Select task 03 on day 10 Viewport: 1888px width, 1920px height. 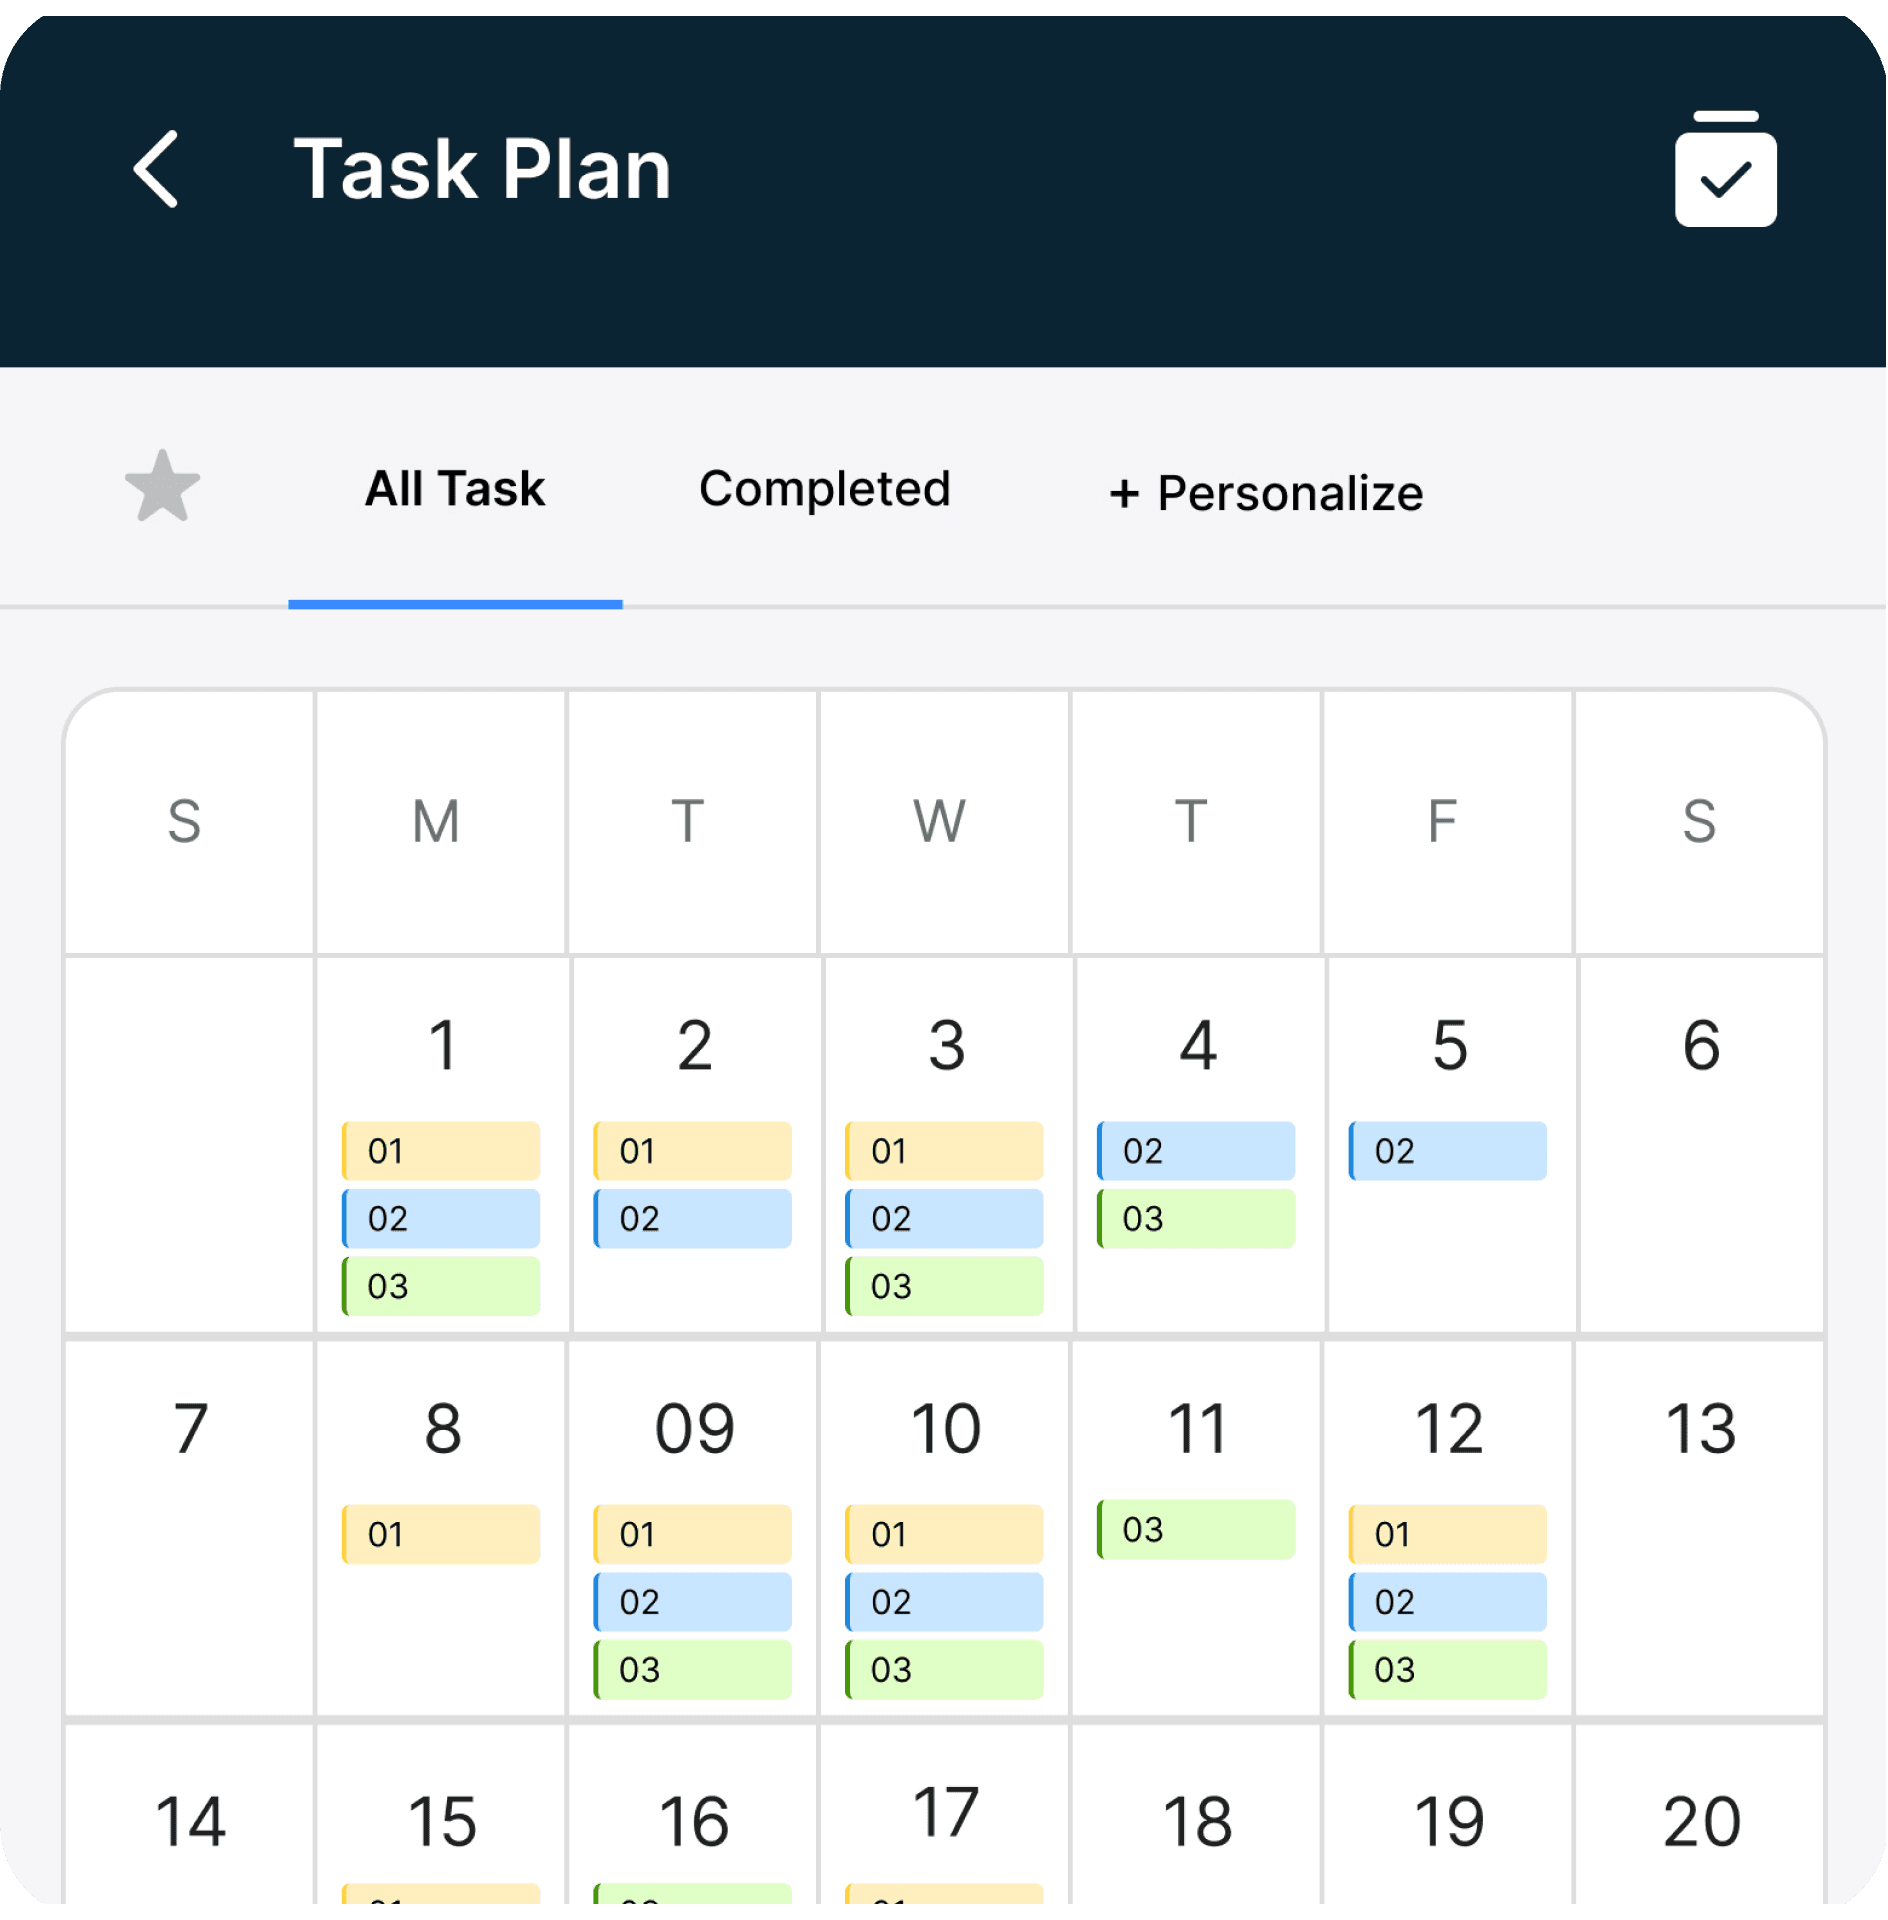pos(943,1669)
